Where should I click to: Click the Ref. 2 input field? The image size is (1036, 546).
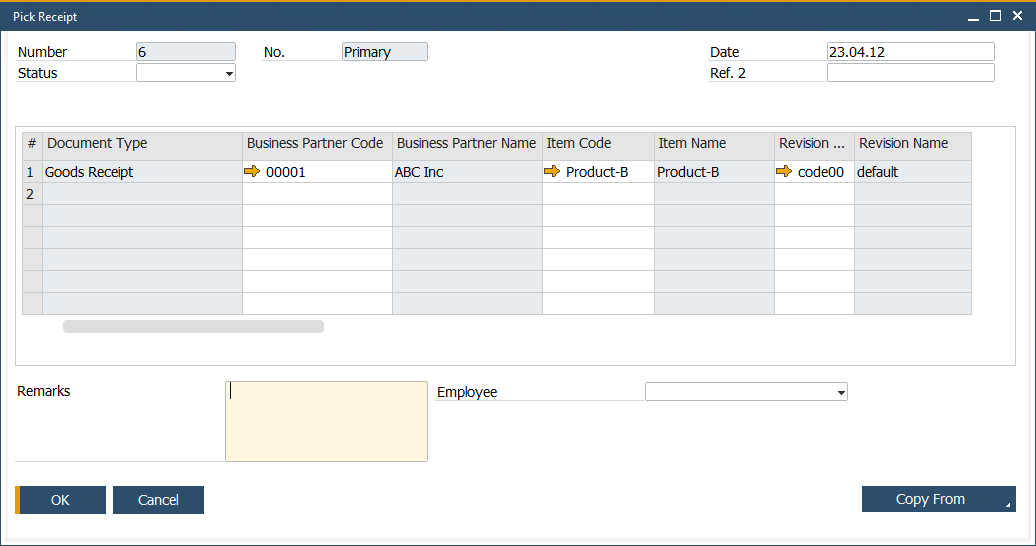[910, 73]
